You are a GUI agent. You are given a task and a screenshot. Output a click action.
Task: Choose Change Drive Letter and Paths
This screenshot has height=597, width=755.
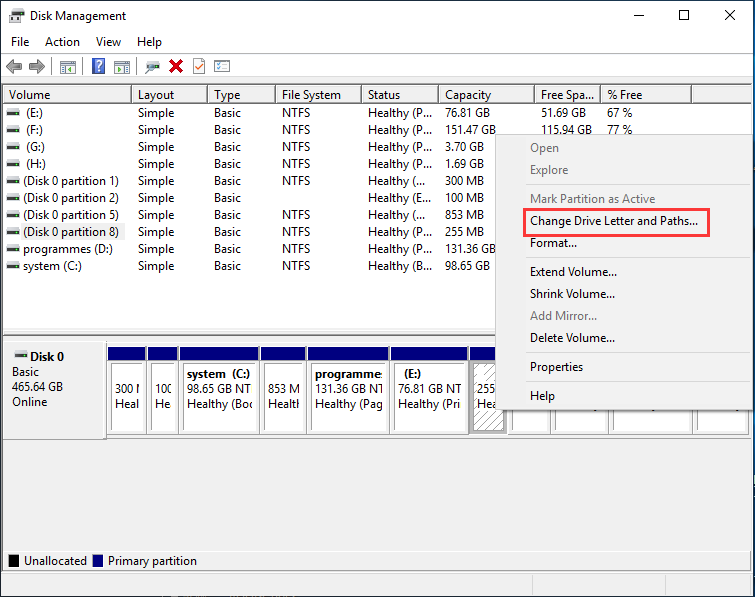point(616,221)
